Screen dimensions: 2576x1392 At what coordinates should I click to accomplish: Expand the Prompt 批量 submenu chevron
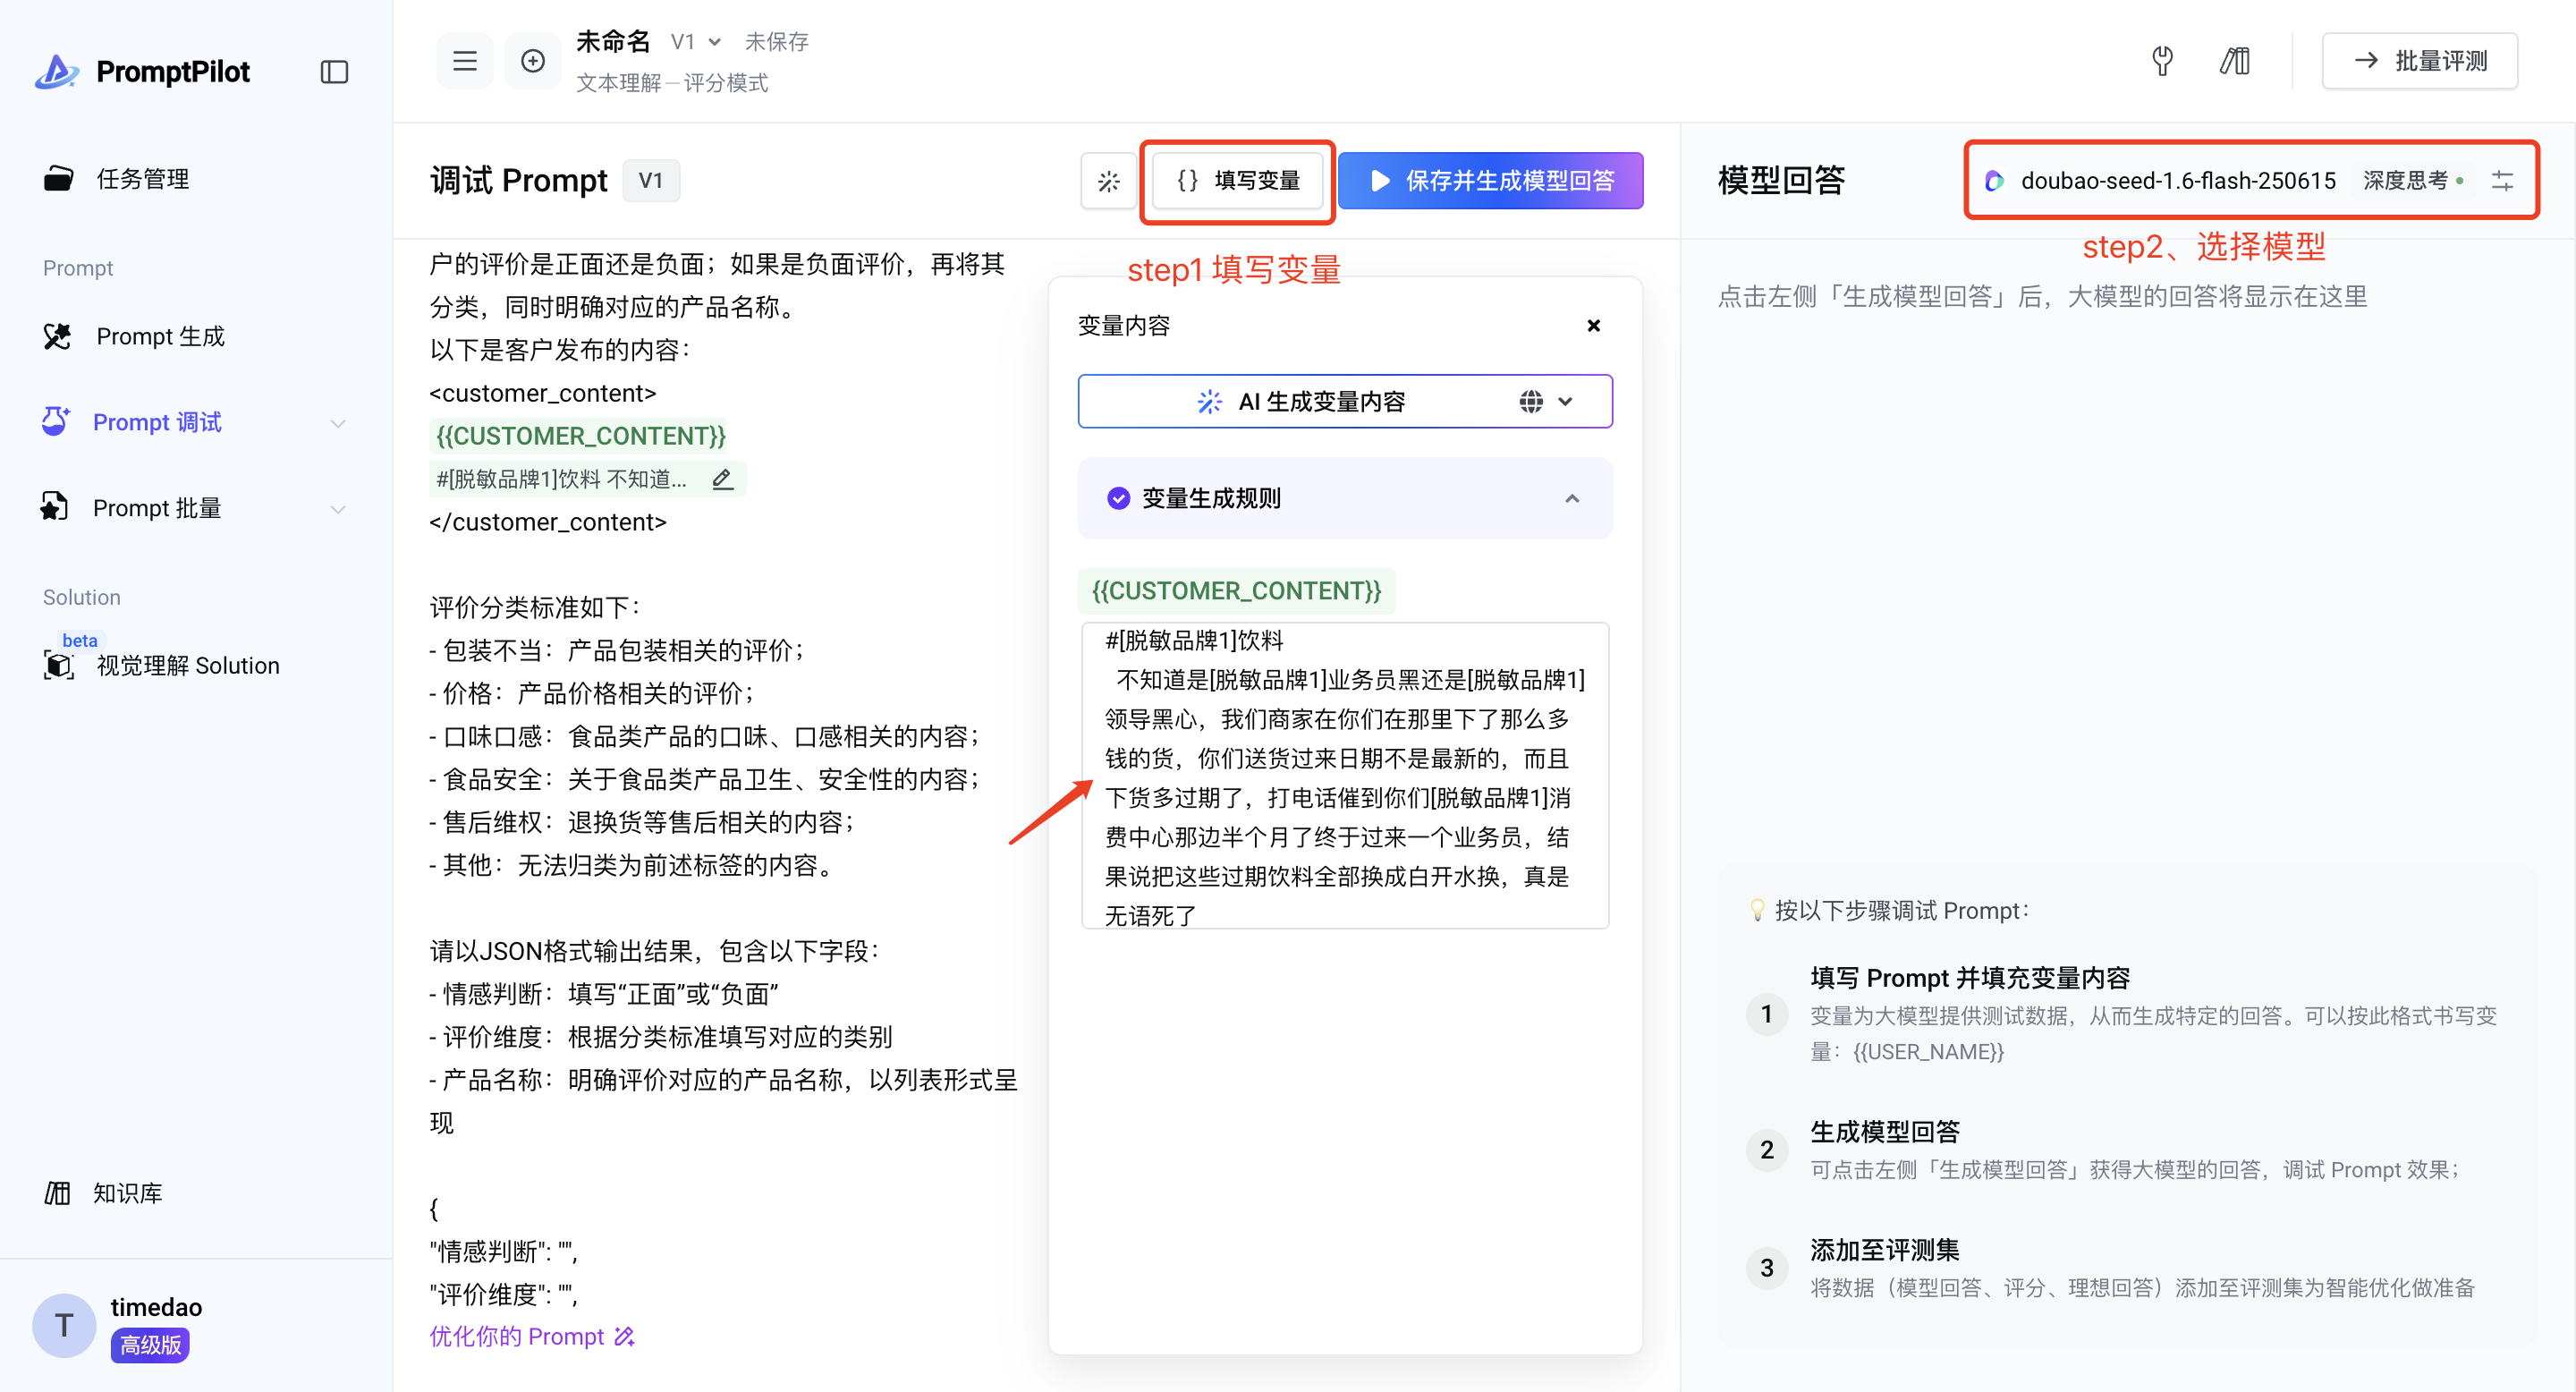338,509
